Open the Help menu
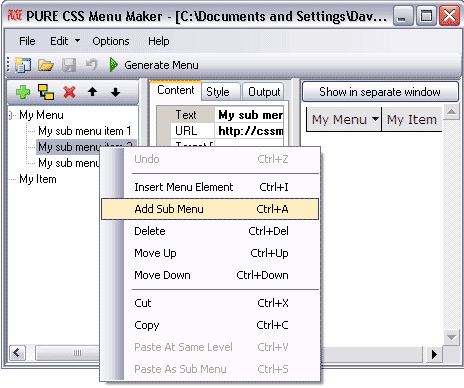 159,41
